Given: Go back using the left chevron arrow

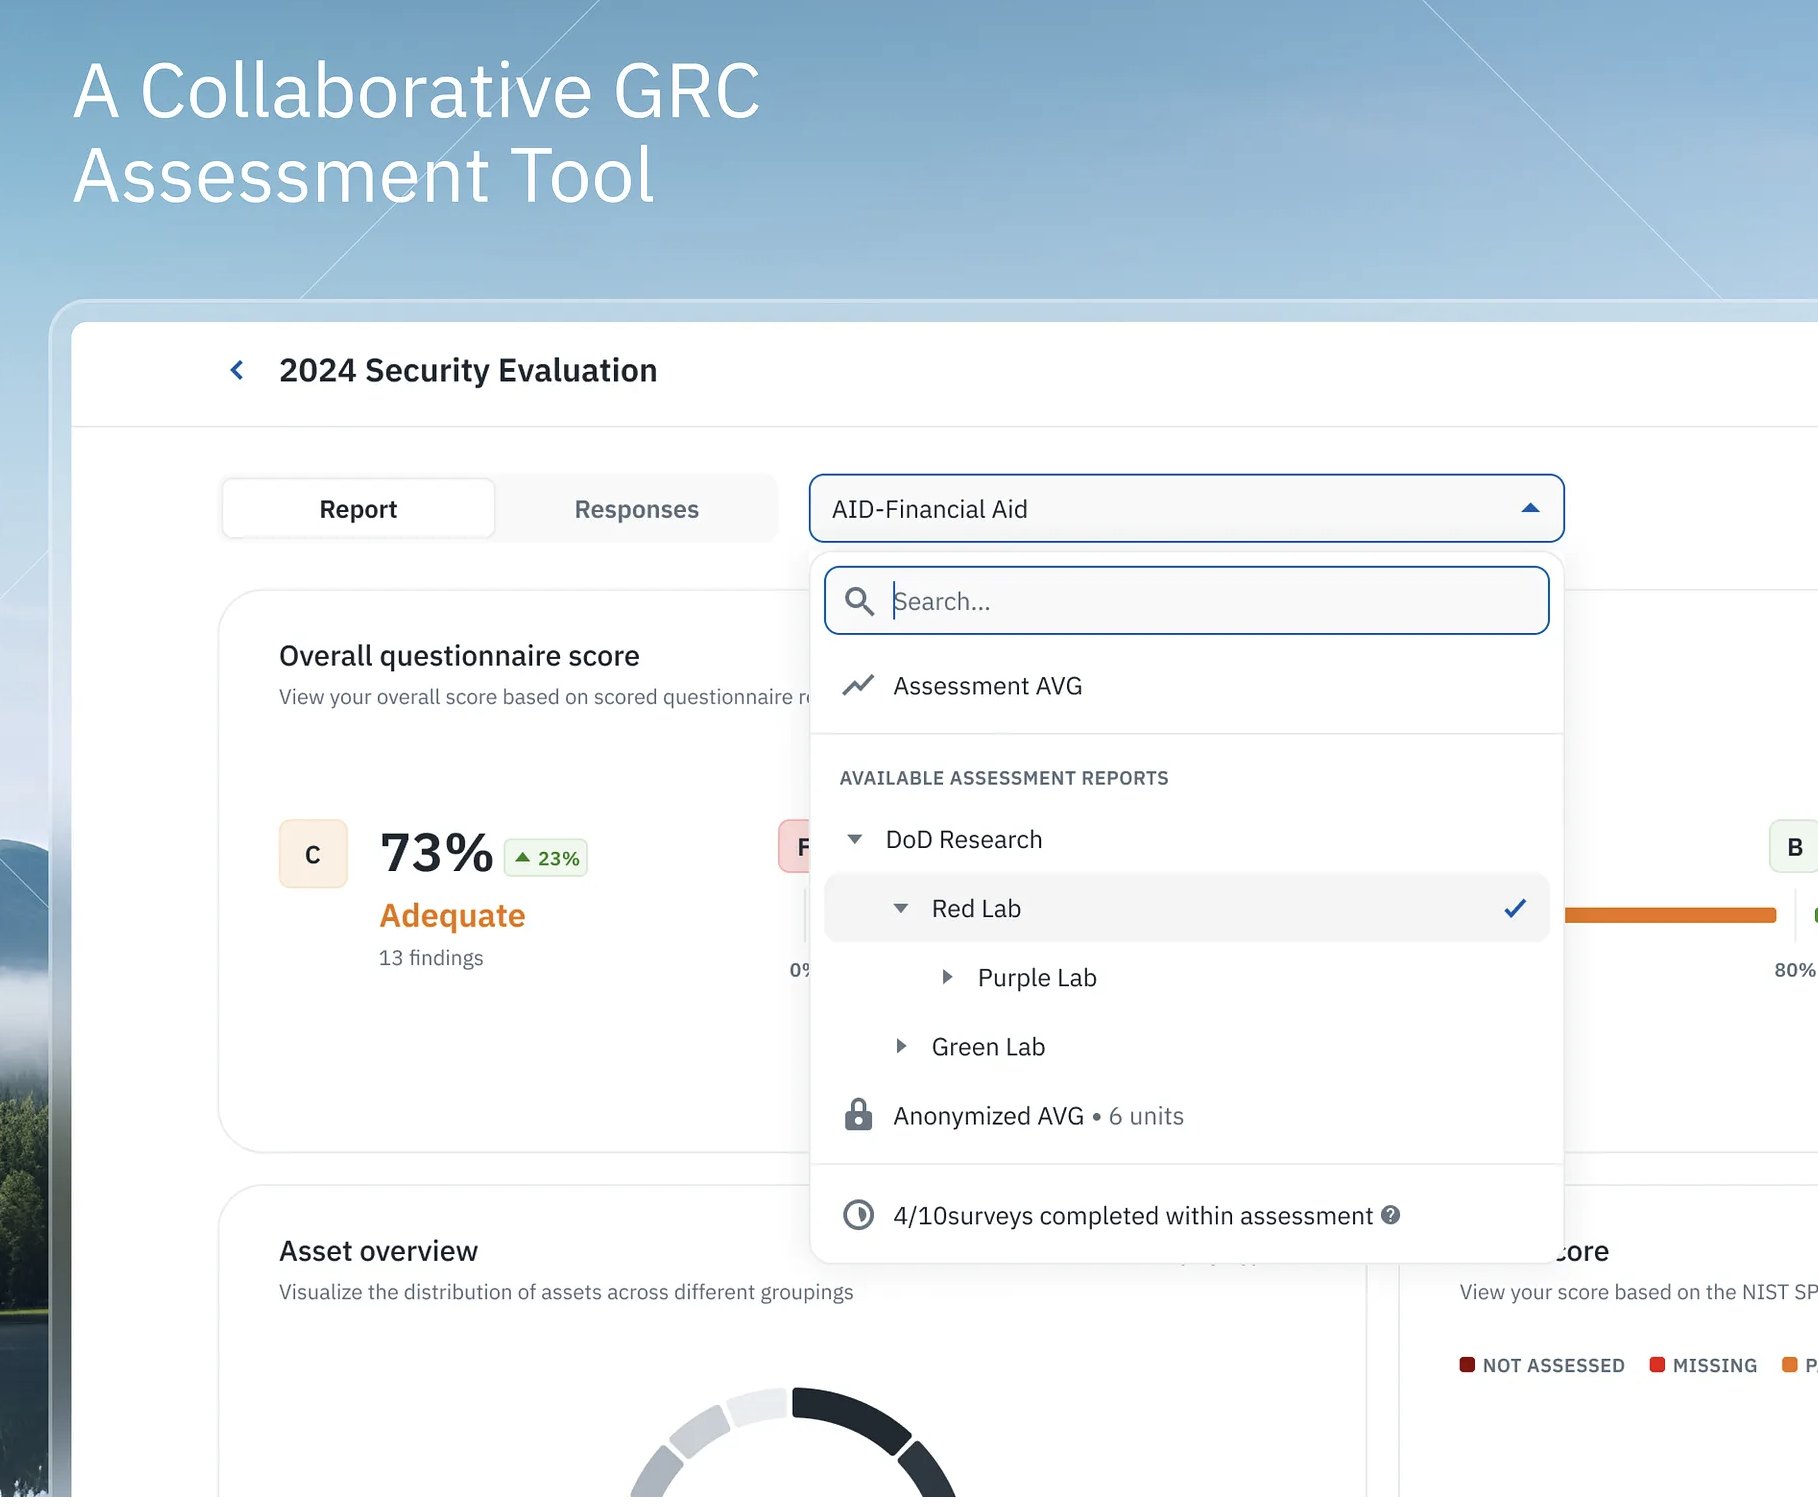Looking at the screenshot, I should pyautogui.click(x=237, y=371).
